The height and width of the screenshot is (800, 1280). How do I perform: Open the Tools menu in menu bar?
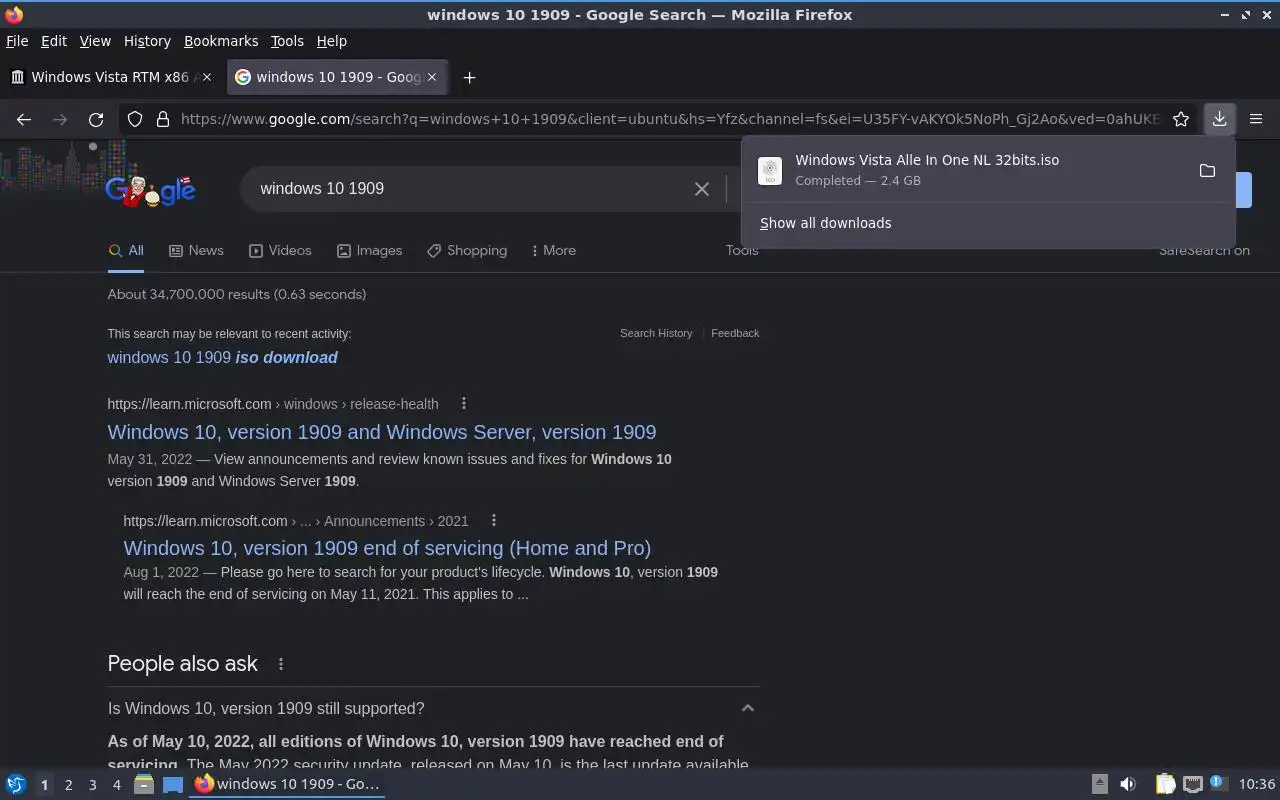pyautogui.click(x=287, y=41)
